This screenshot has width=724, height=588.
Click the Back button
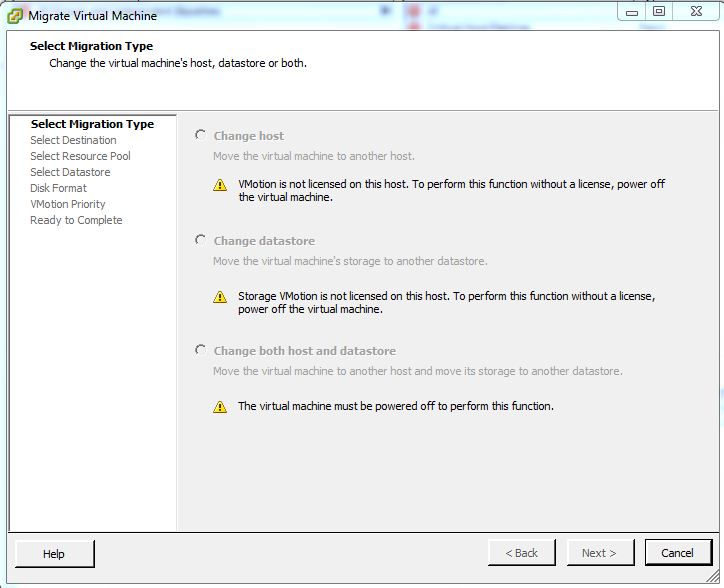pyautogui.click(x=521, y=553)
